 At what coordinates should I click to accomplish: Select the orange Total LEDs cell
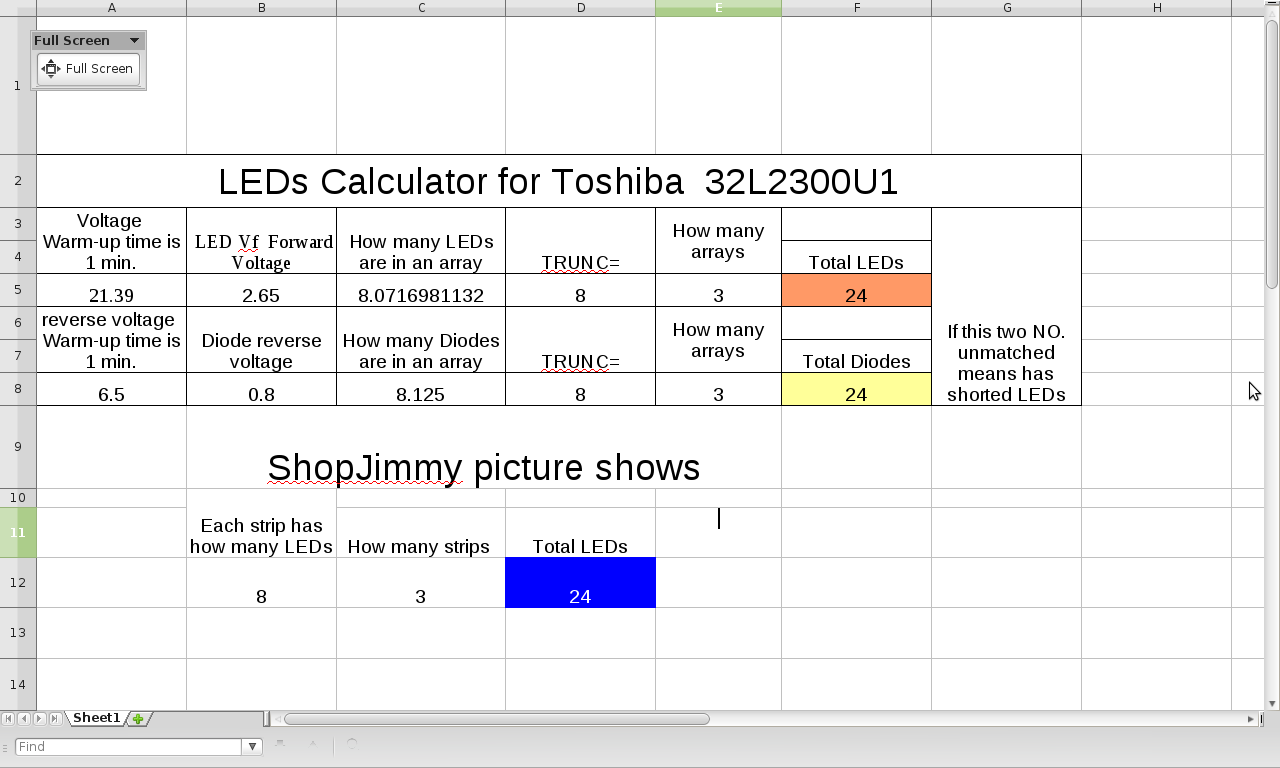856,290
